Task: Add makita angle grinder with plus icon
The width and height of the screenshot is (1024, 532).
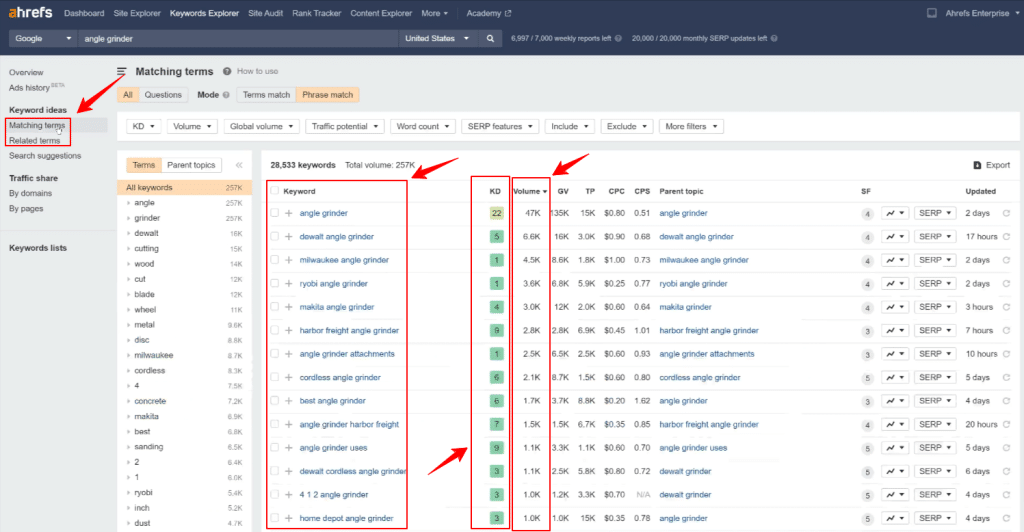Action: [289, 307]
